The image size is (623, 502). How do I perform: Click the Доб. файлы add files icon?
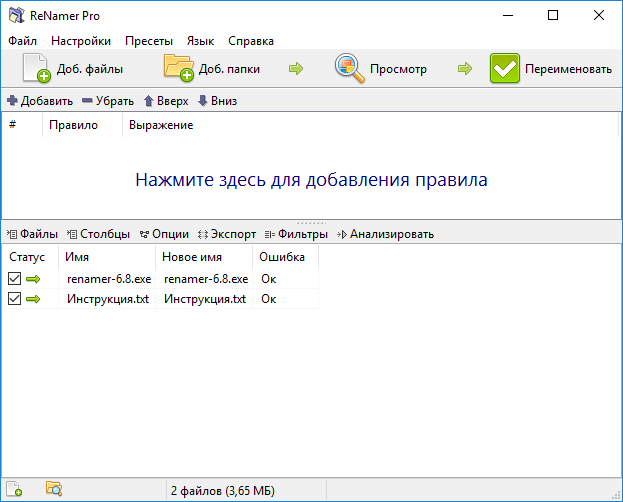point(37,69)
